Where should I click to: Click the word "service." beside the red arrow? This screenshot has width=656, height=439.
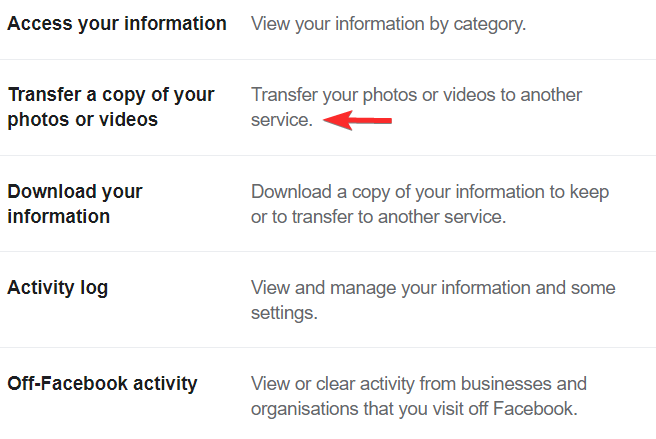[x=282, y=120]
